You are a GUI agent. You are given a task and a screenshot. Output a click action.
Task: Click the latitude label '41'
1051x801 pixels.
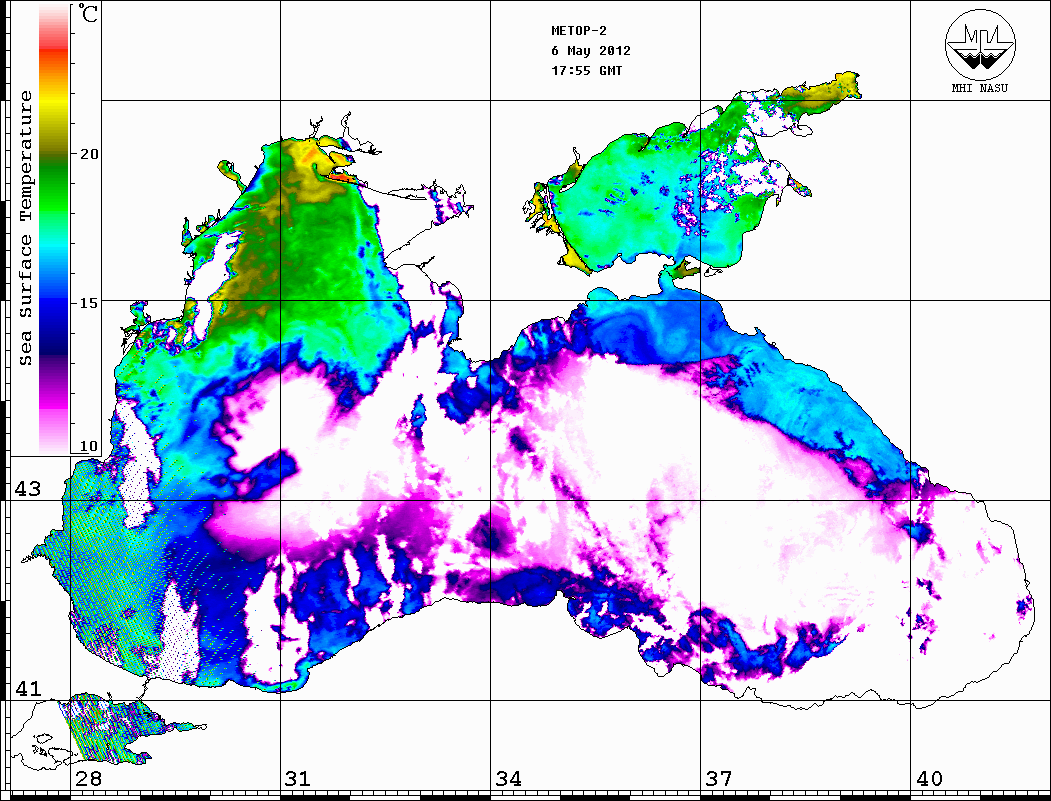click(x=28, y=688)
